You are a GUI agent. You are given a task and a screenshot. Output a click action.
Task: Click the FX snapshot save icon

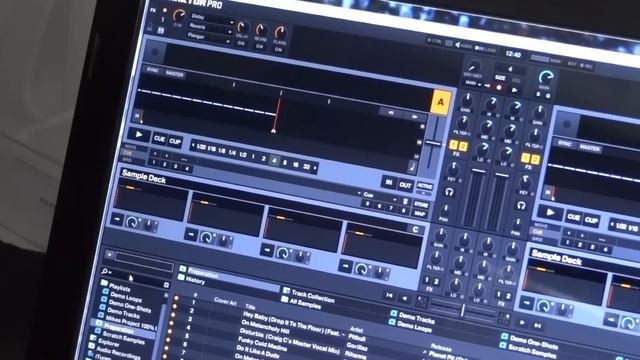point(161,31)
